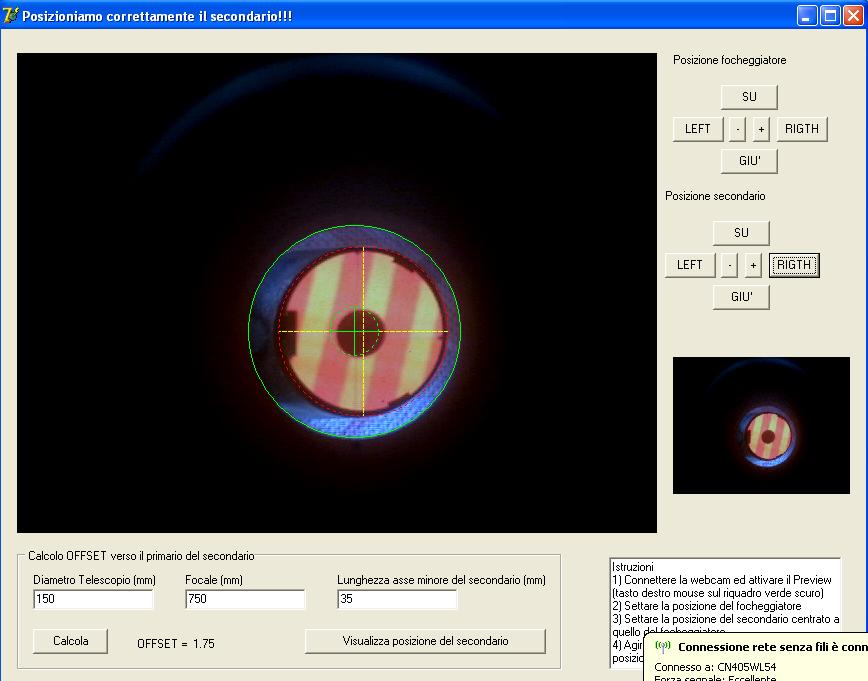Click the 'Posizione secondario' label
868x681 pixels.
pyautogui.click(x=715, y=196)
